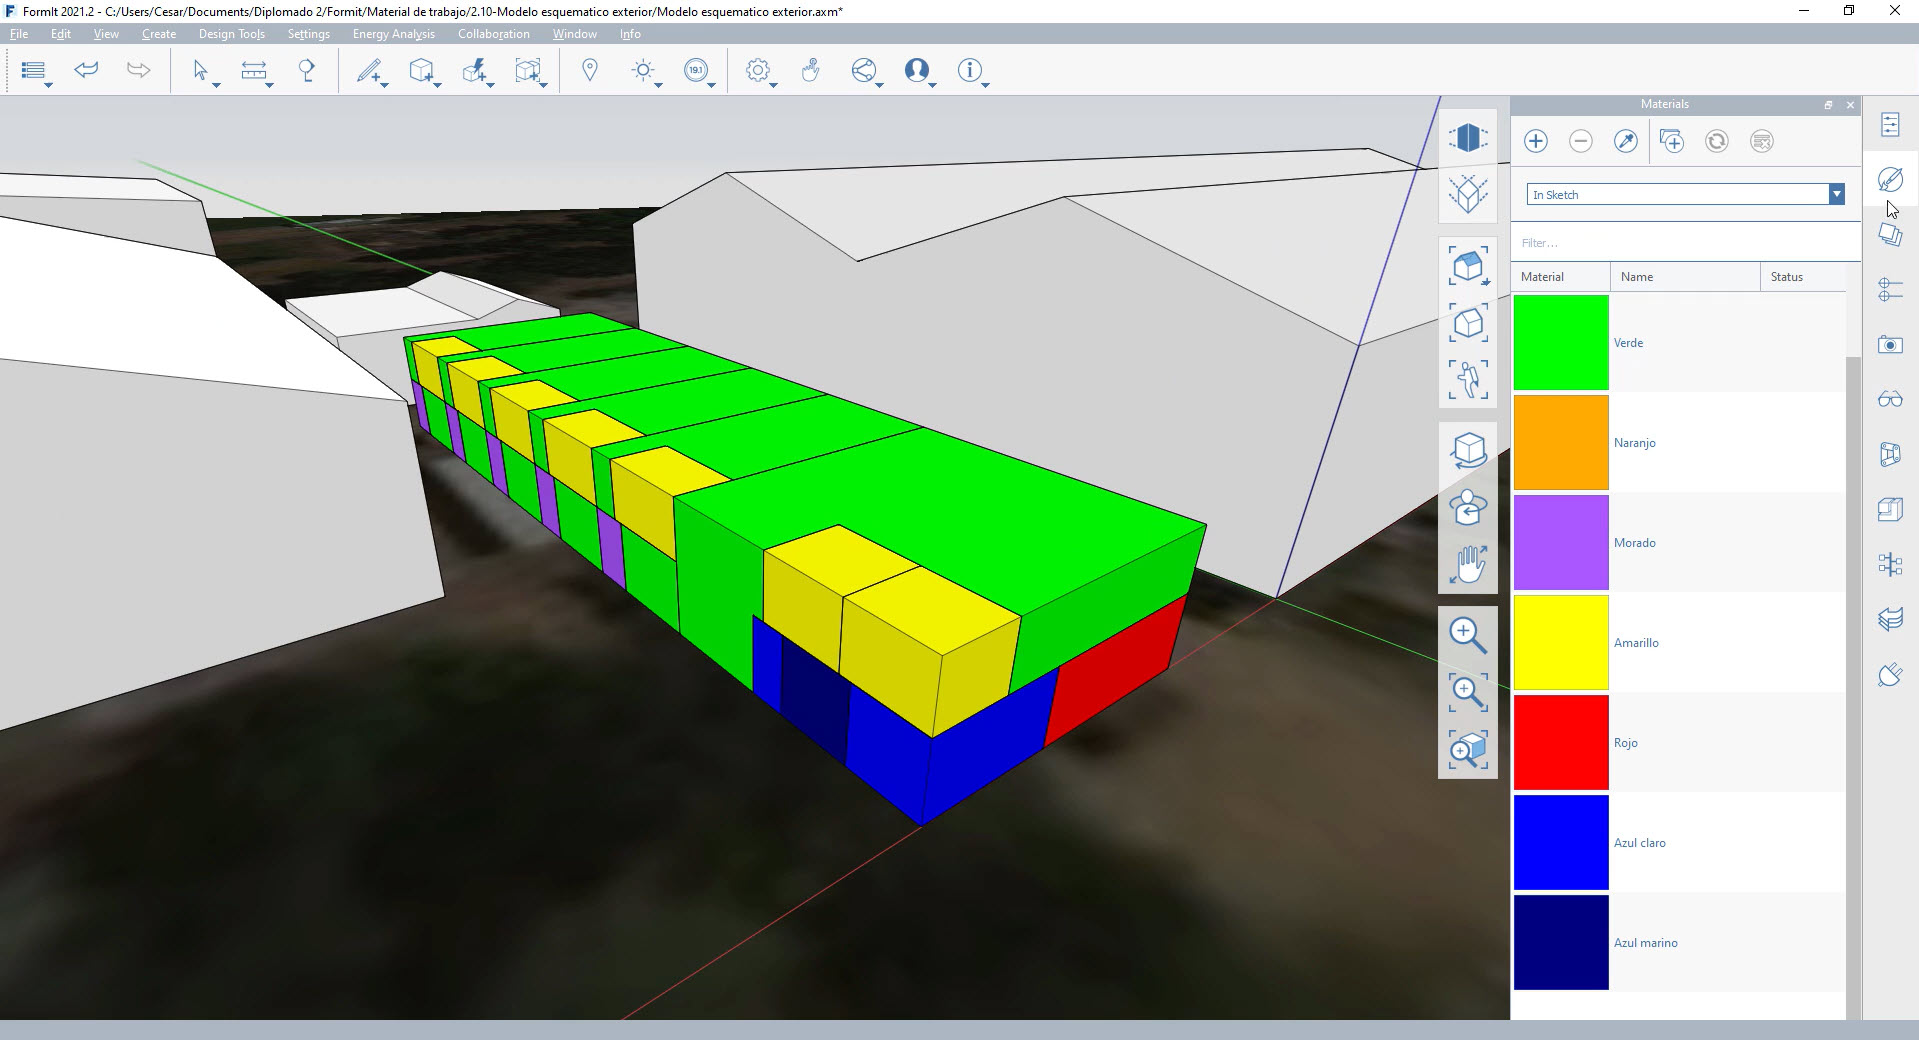Viewport: 1919px width, 1040px height.
Task: Select the Rojo red material swatch
Action: pyautogui.click(x=1560, y=742)
